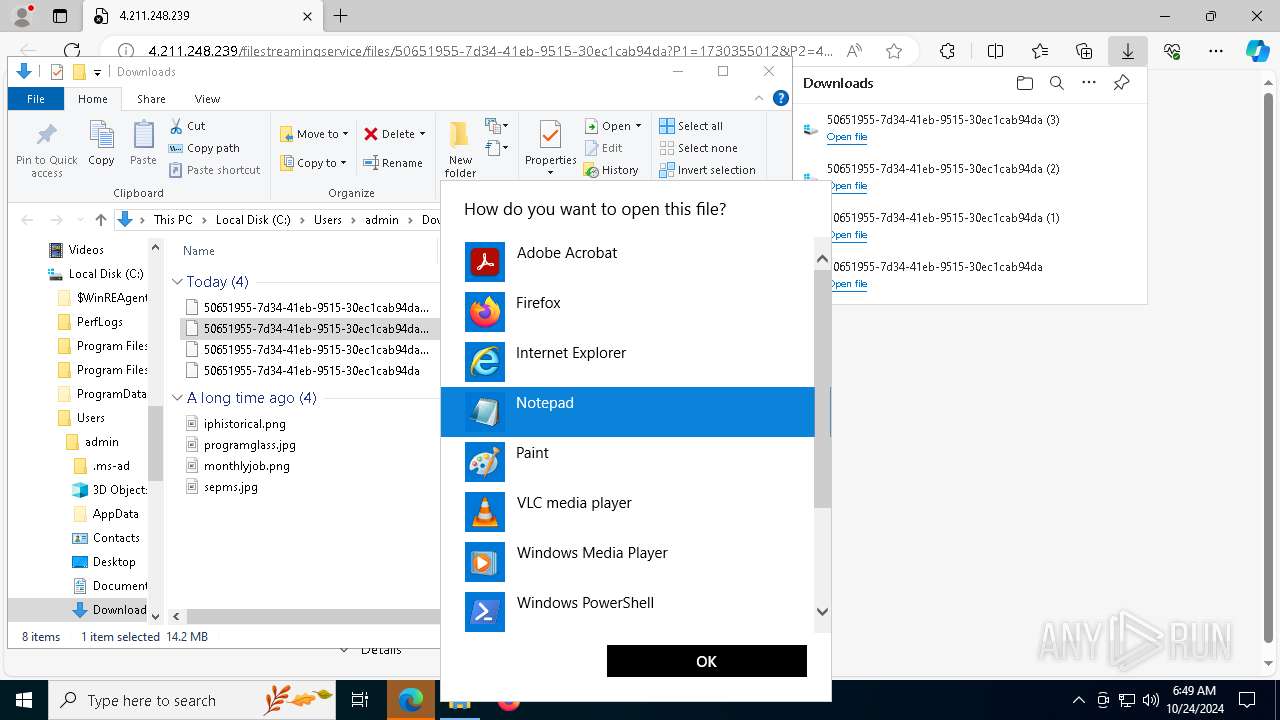
Task: Click the Paste ribbon icon
Action: click(x=143, y=144)
